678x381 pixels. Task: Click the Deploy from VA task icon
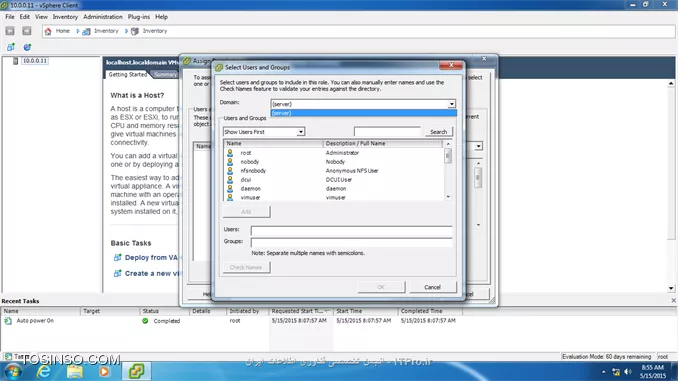click(117, 257)
